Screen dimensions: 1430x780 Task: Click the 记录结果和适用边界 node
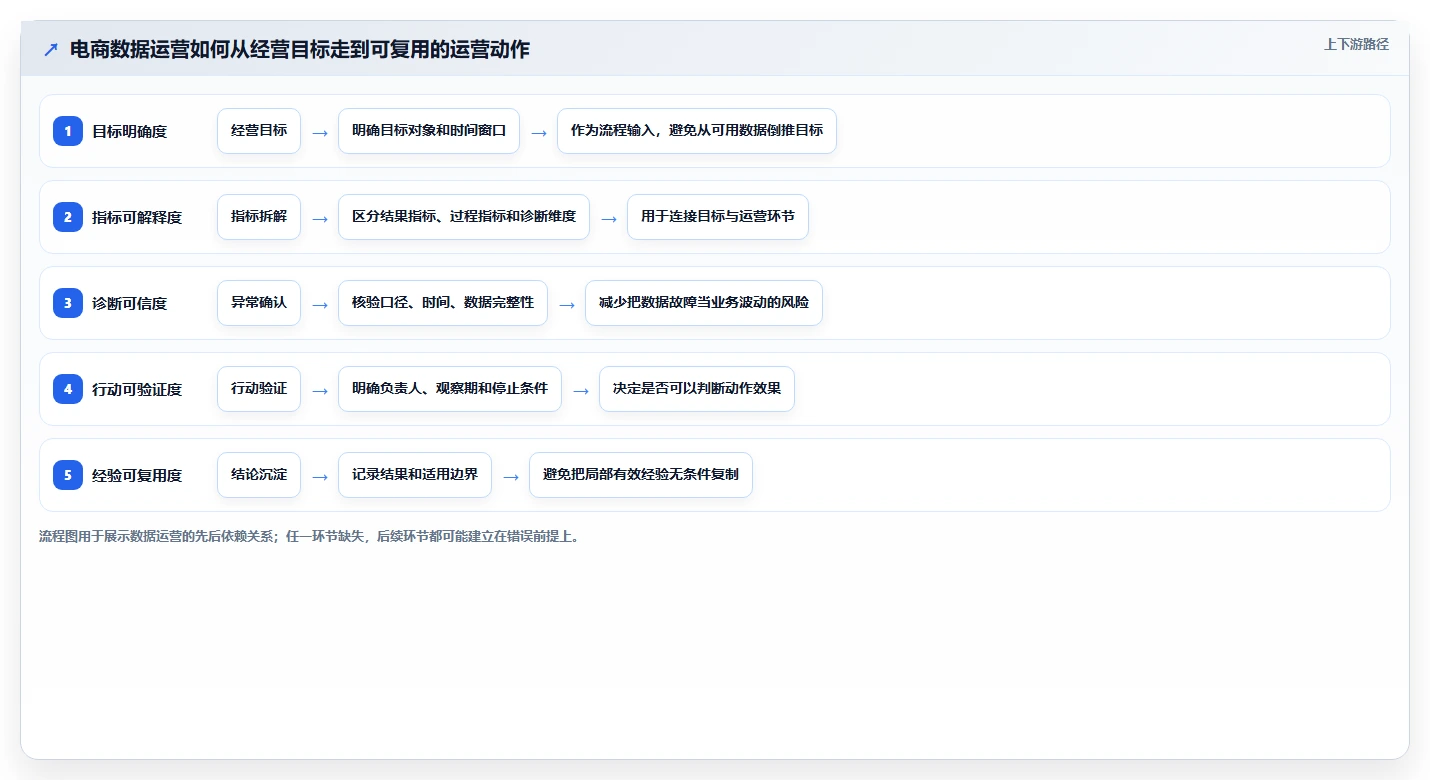[415, 475]
